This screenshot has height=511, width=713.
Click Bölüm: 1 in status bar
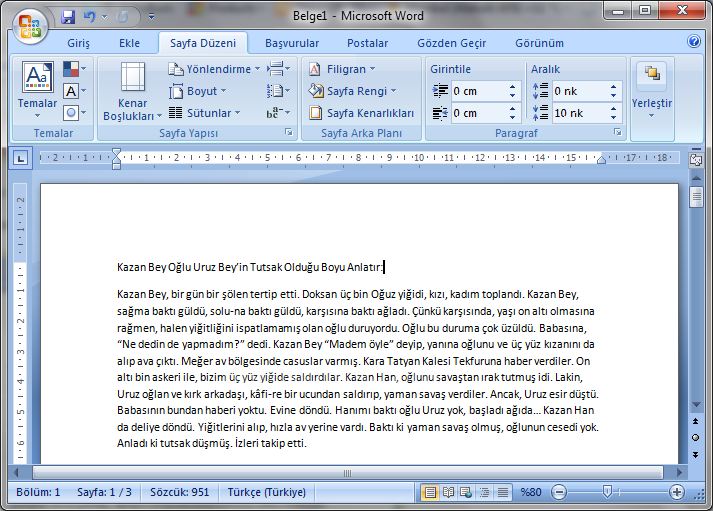click(x=38, y=492)
